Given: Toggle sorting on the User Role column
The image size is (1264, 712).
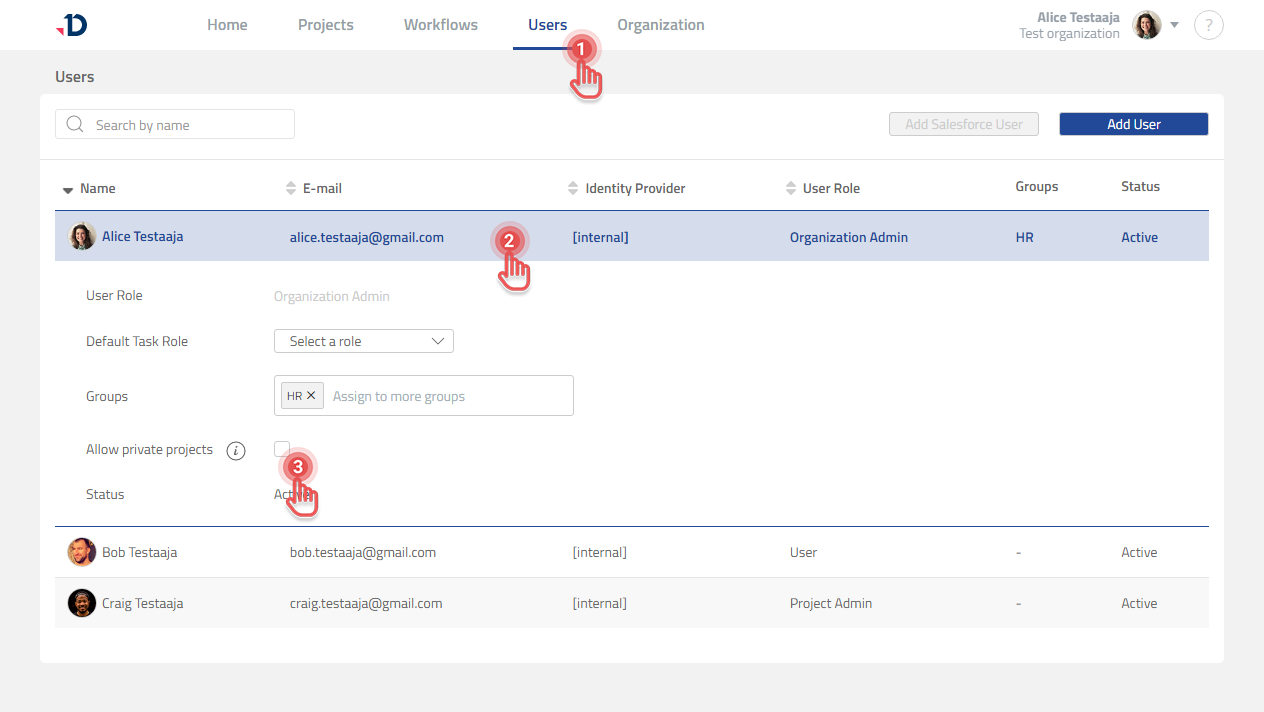Looking at the screenshot, I should tap(789, 188).
